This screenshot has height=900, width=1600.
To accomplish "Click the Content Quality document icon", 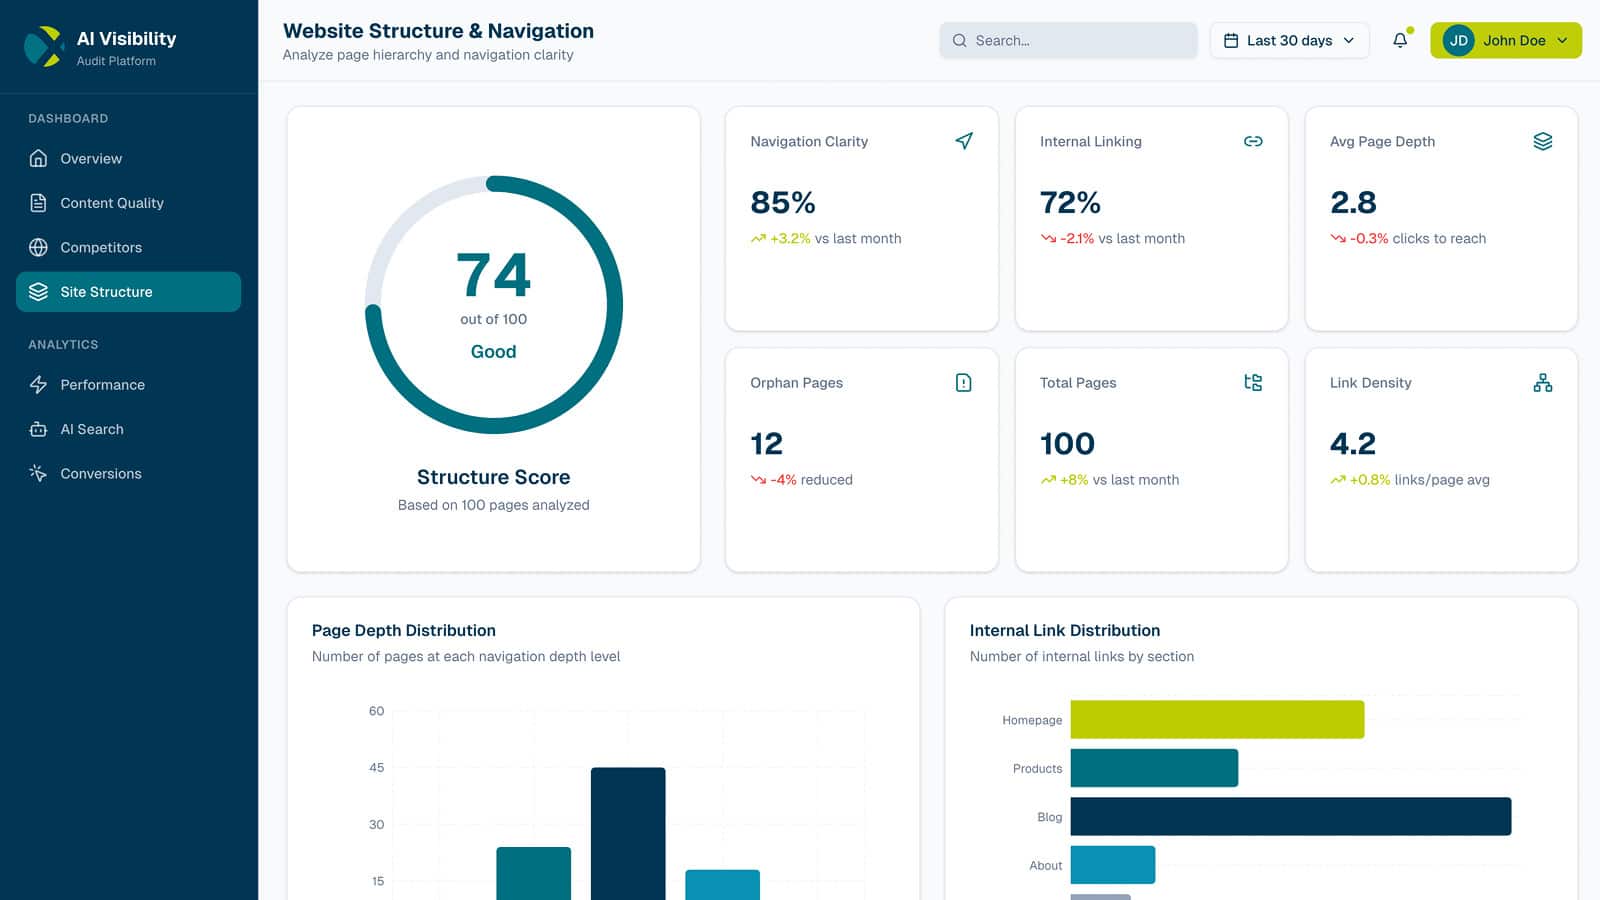I will (37, 202).
